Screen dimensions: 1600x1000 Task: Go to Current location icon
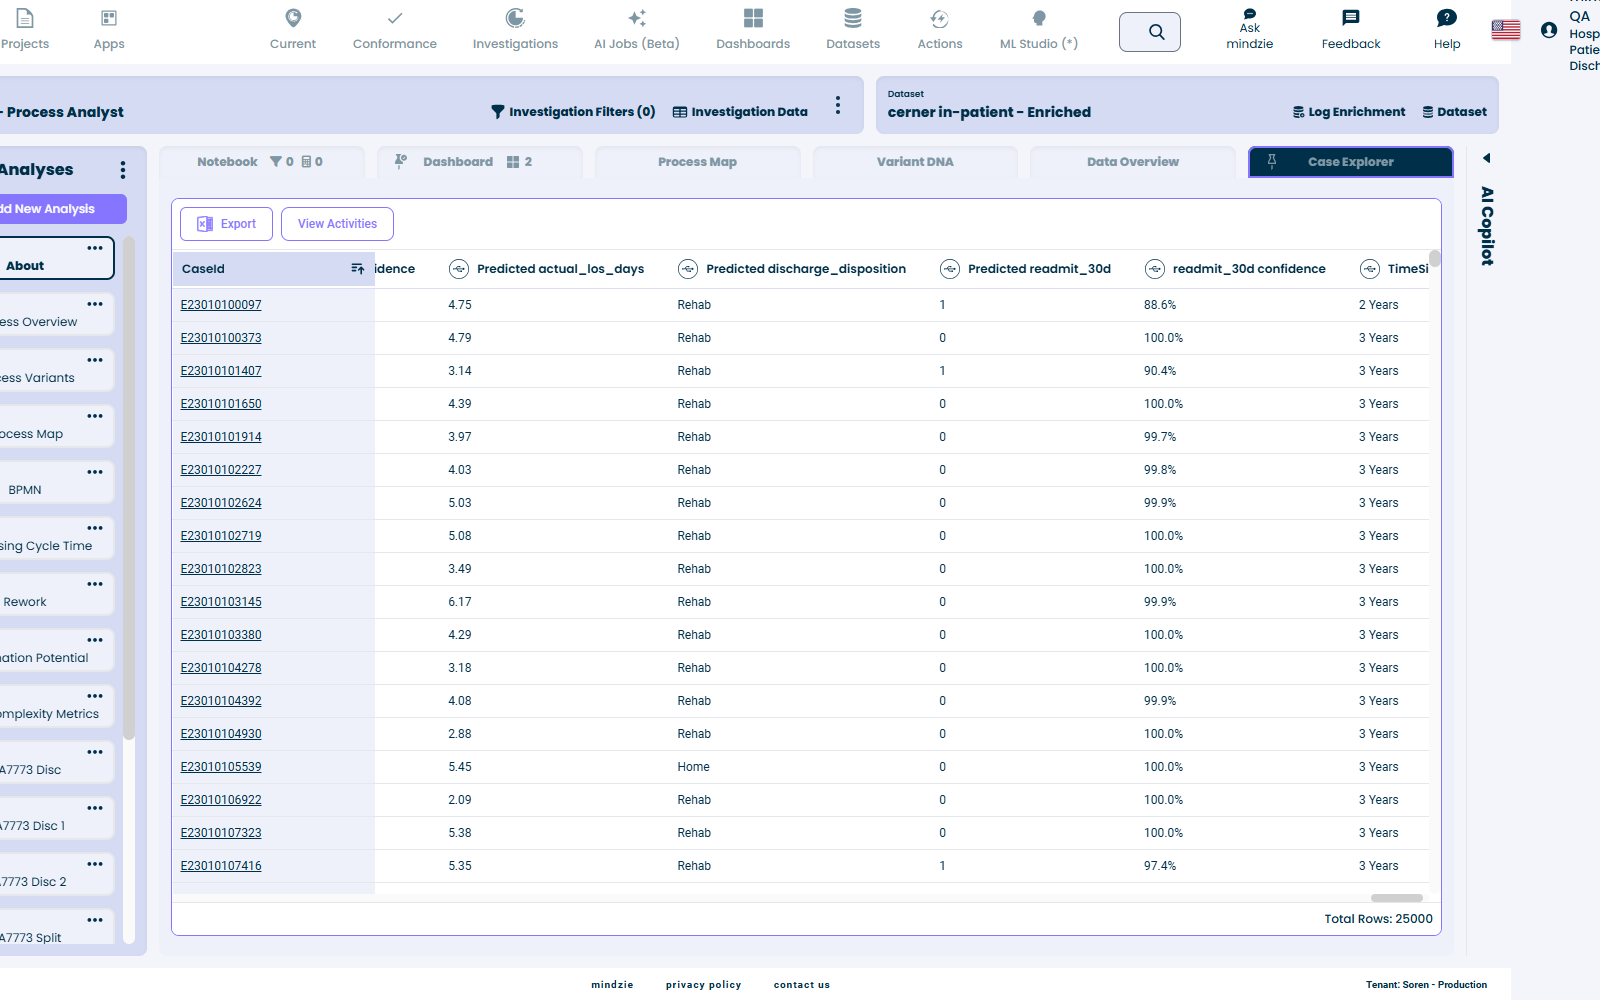(x=293, y=18)
